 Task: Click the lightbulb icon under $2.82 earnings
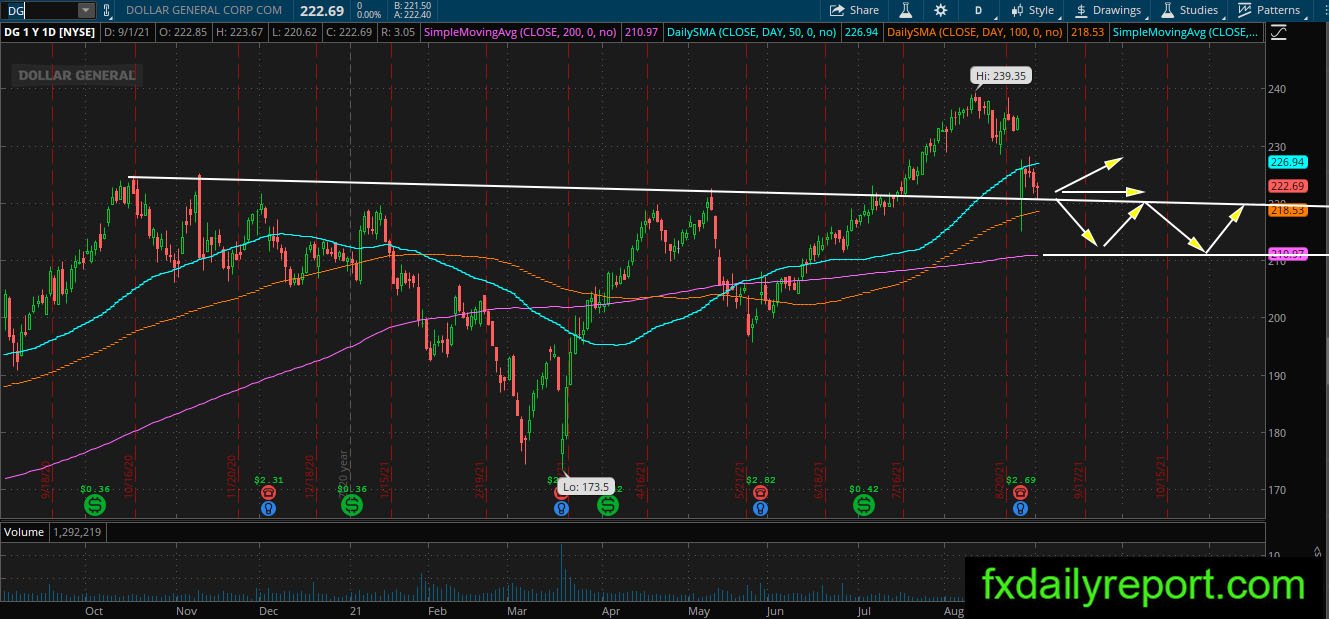[x=761, y=508]
